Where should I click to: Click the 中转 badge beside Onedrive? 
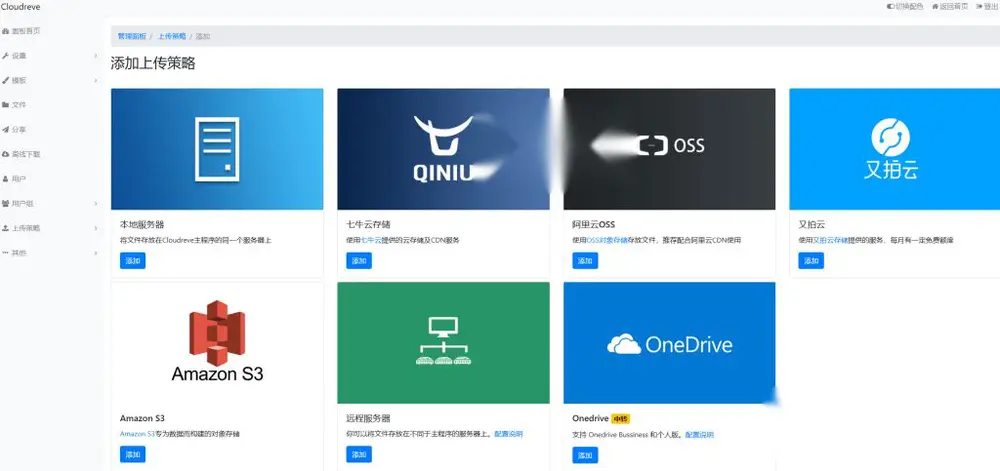620,419
